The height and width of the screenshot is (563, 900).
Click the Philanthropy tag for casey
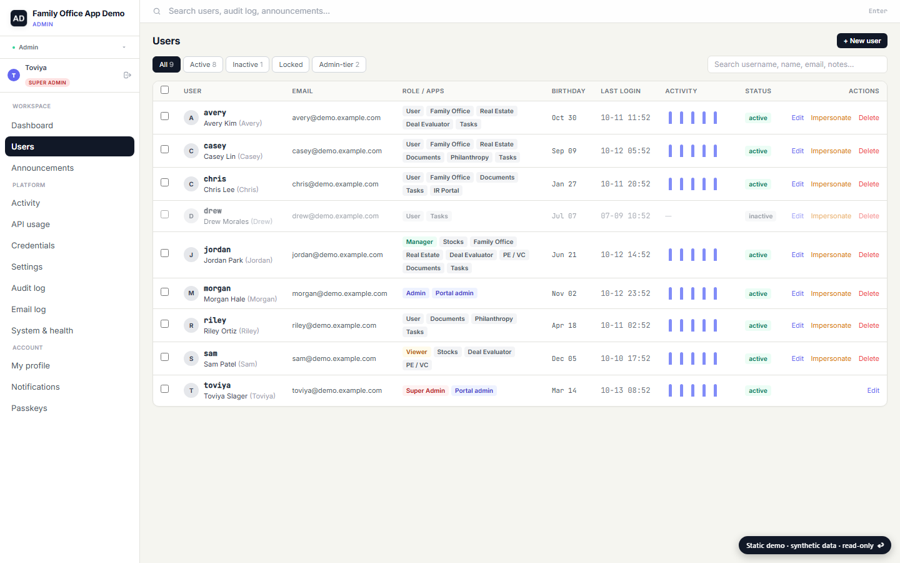pos(469,157)
